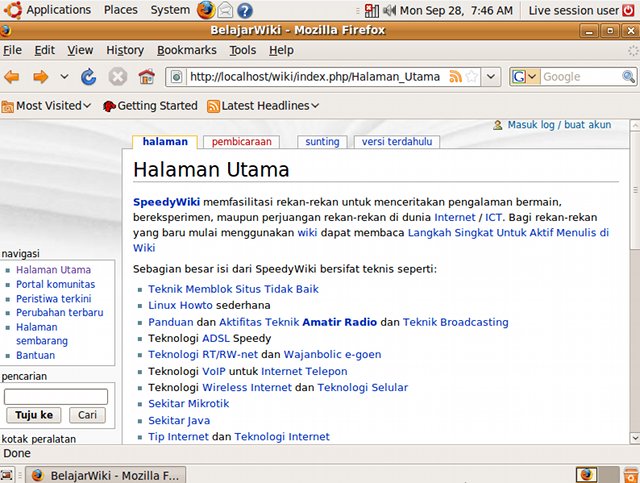Focus the Google search box

coord(581,77)
